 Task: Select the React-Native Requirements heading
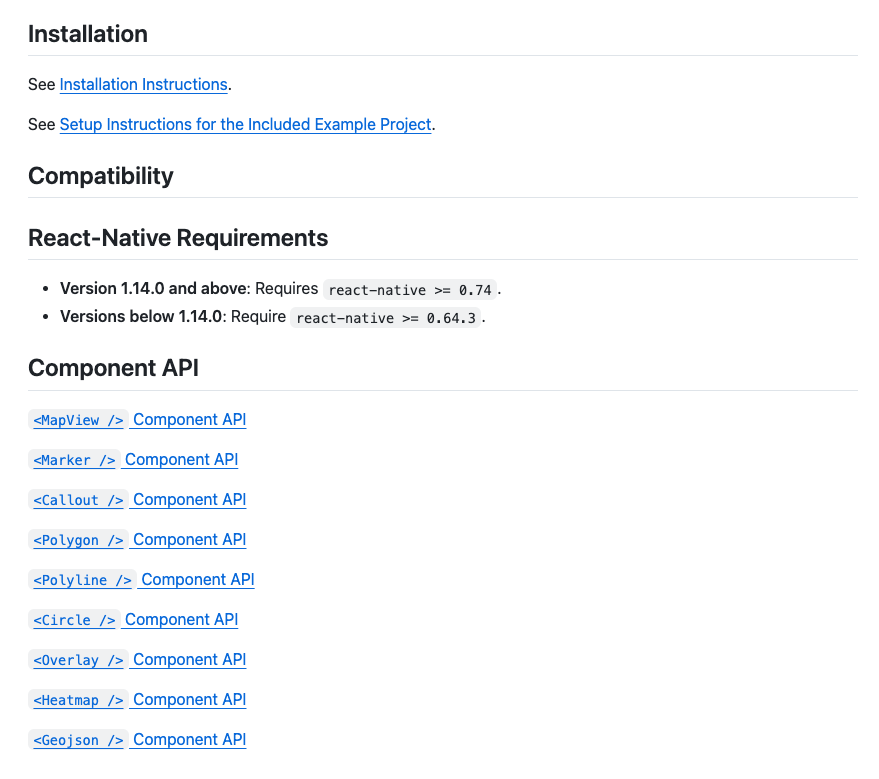tap(178, 238)
